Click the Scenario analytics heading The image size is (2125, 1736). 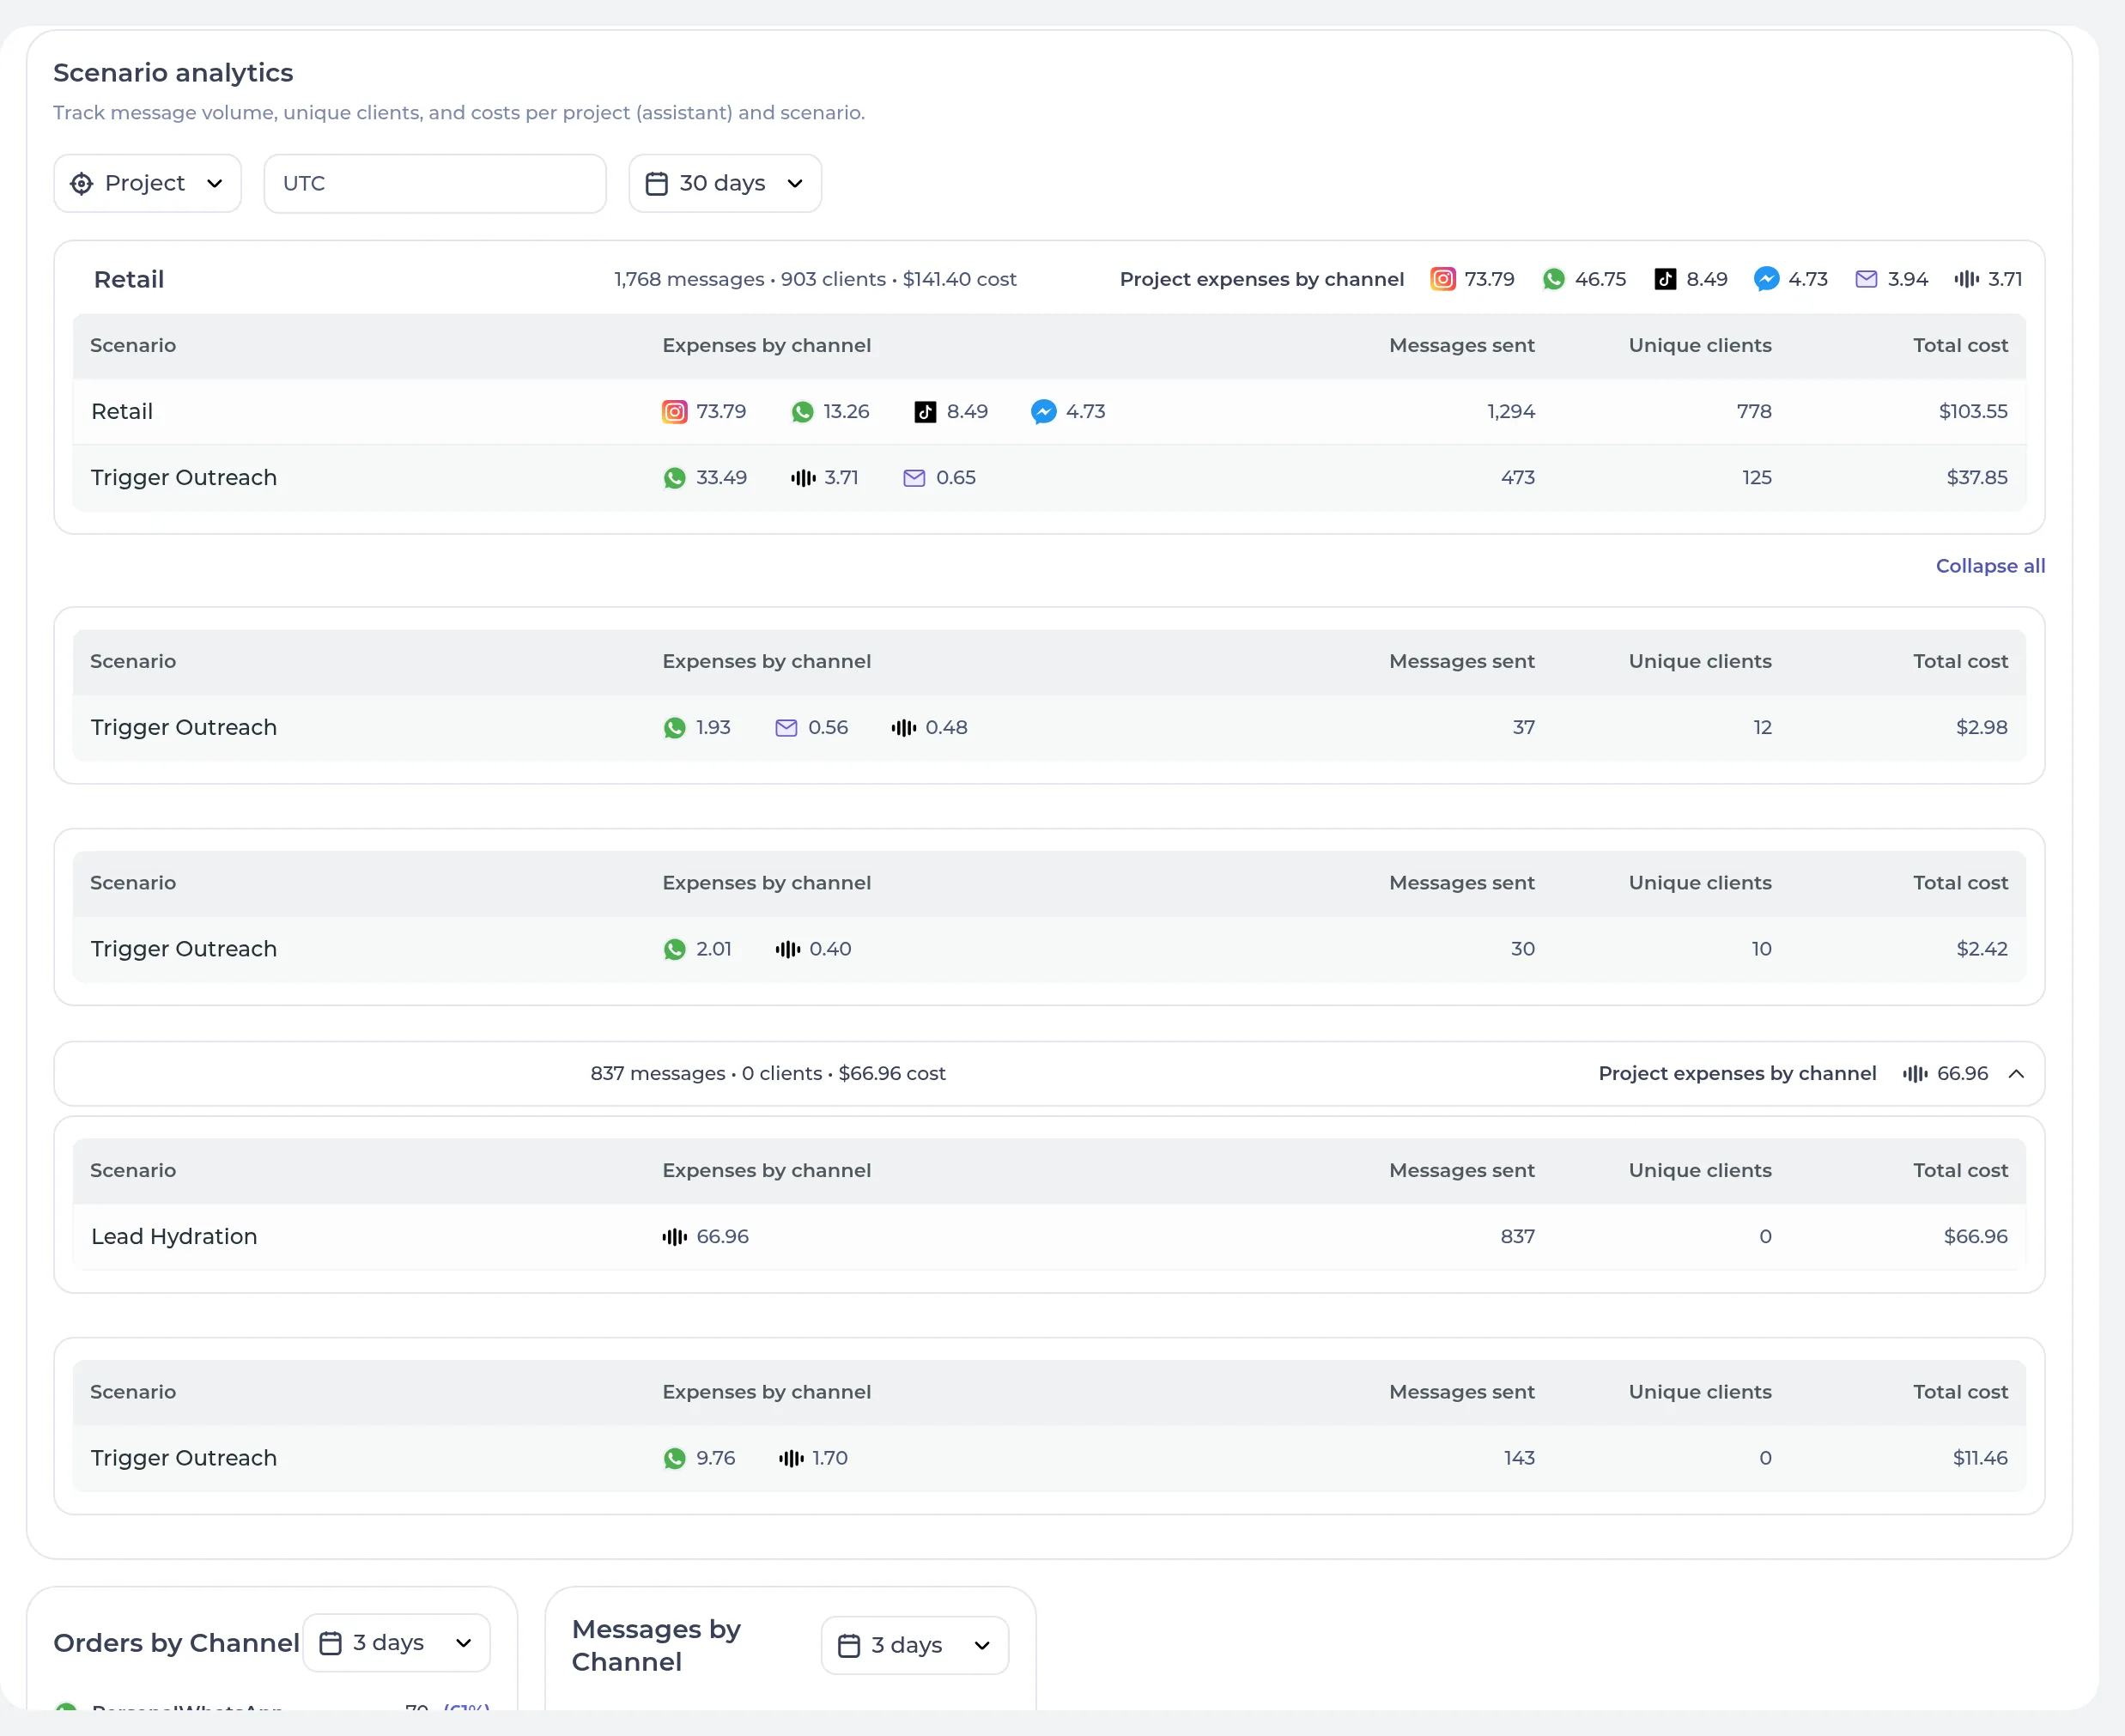tap(173, 73)
